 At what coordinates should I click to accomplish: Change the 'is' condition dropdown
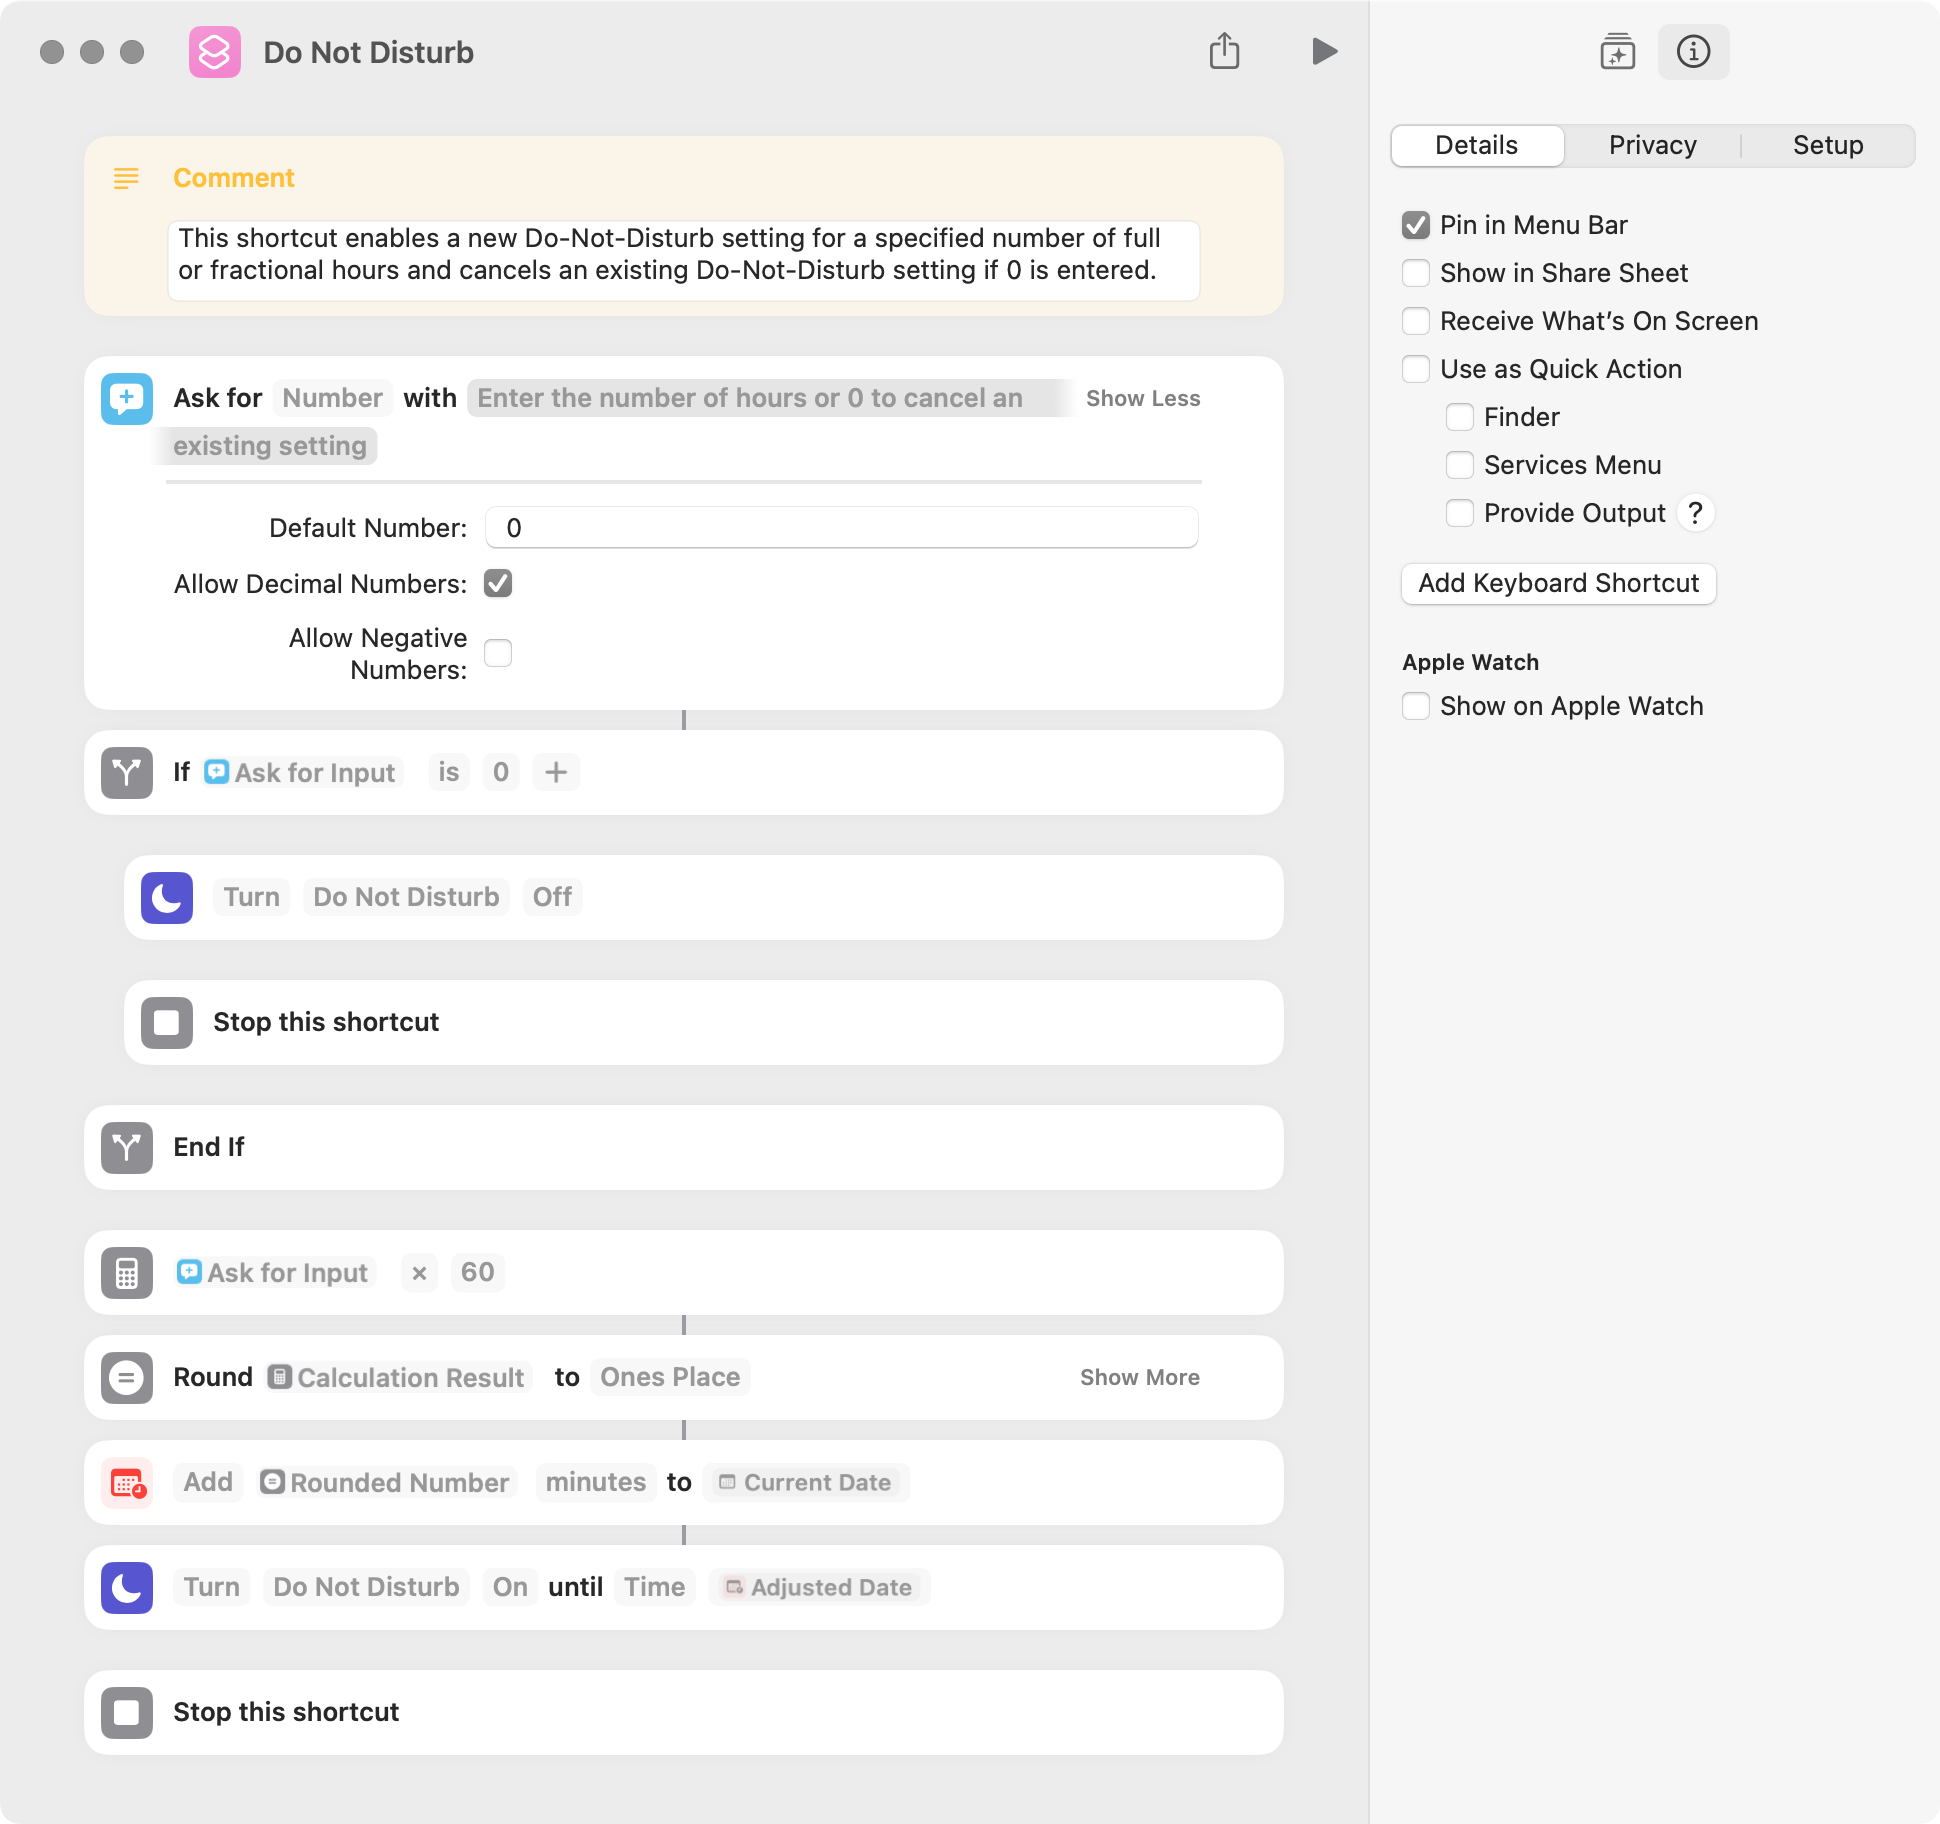[449, 772]
